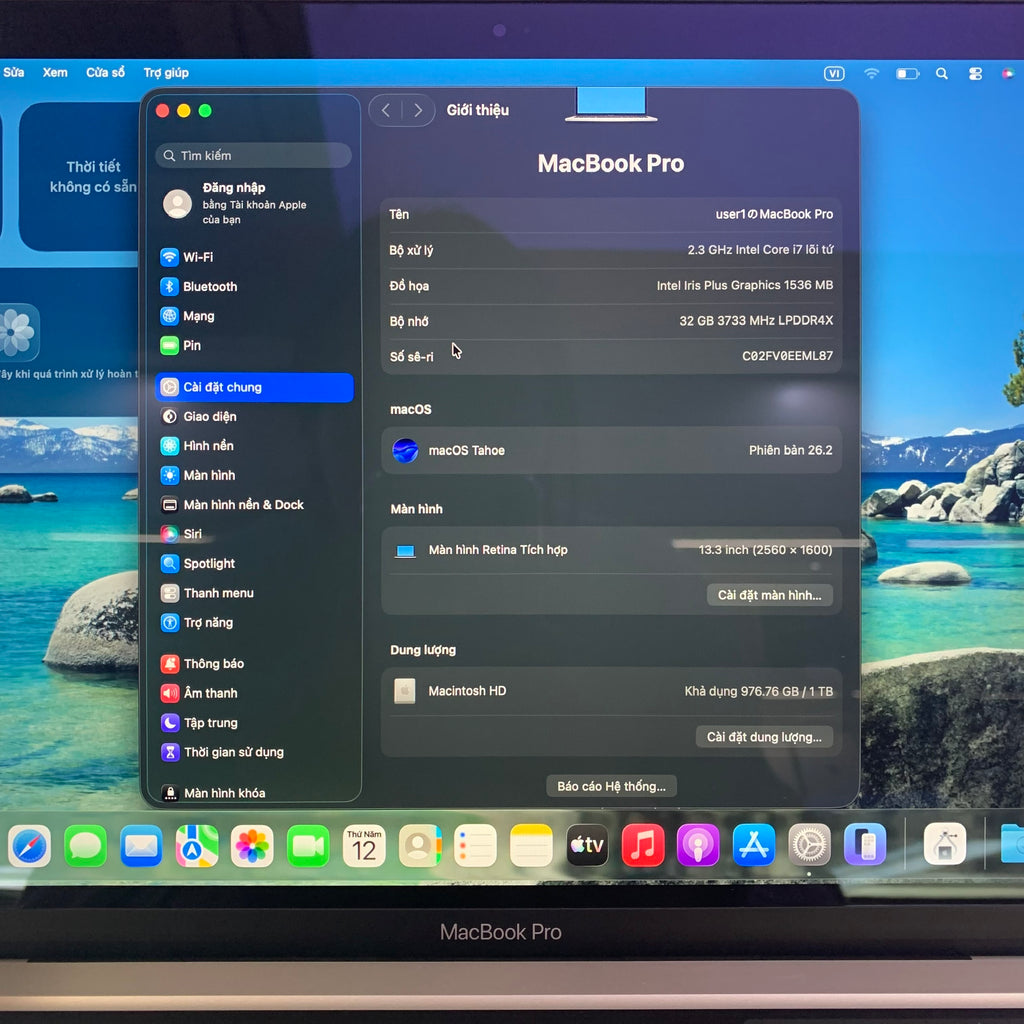This screenshot has width=1024, height=1024.
Task: Click the Cài đặt màn hình button
Action: click(769, 596)
